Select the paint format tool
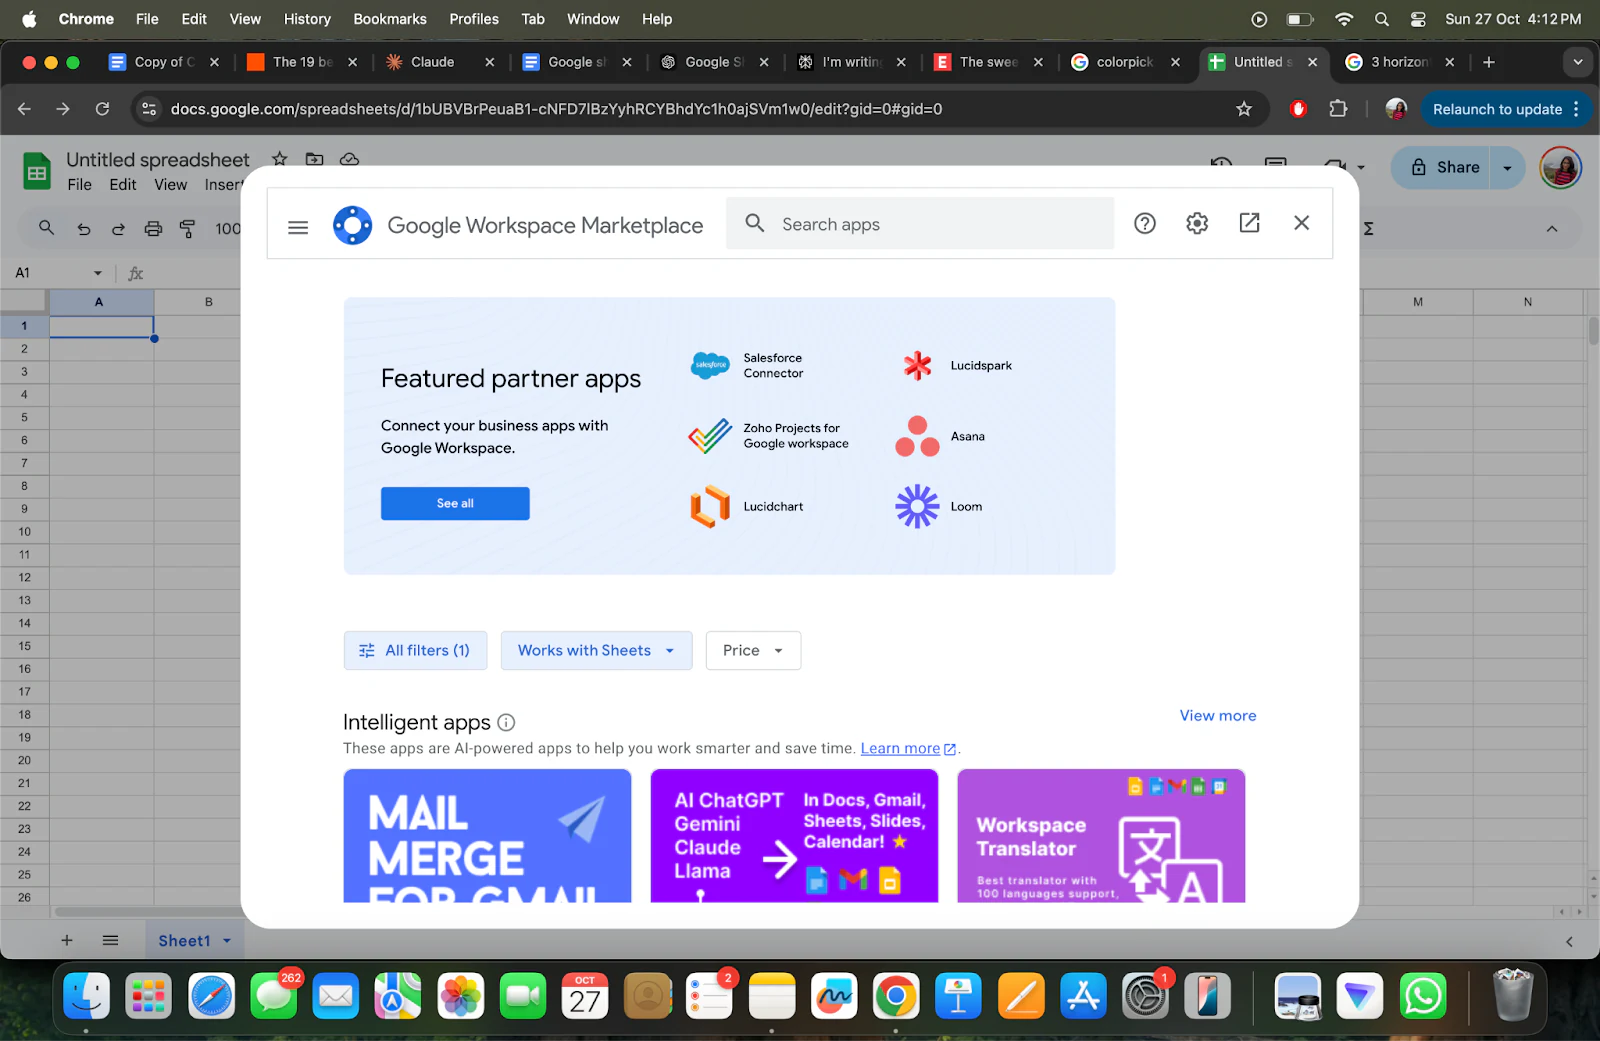The height and width of the screenshot is (1041, 1600). [187, 229]
